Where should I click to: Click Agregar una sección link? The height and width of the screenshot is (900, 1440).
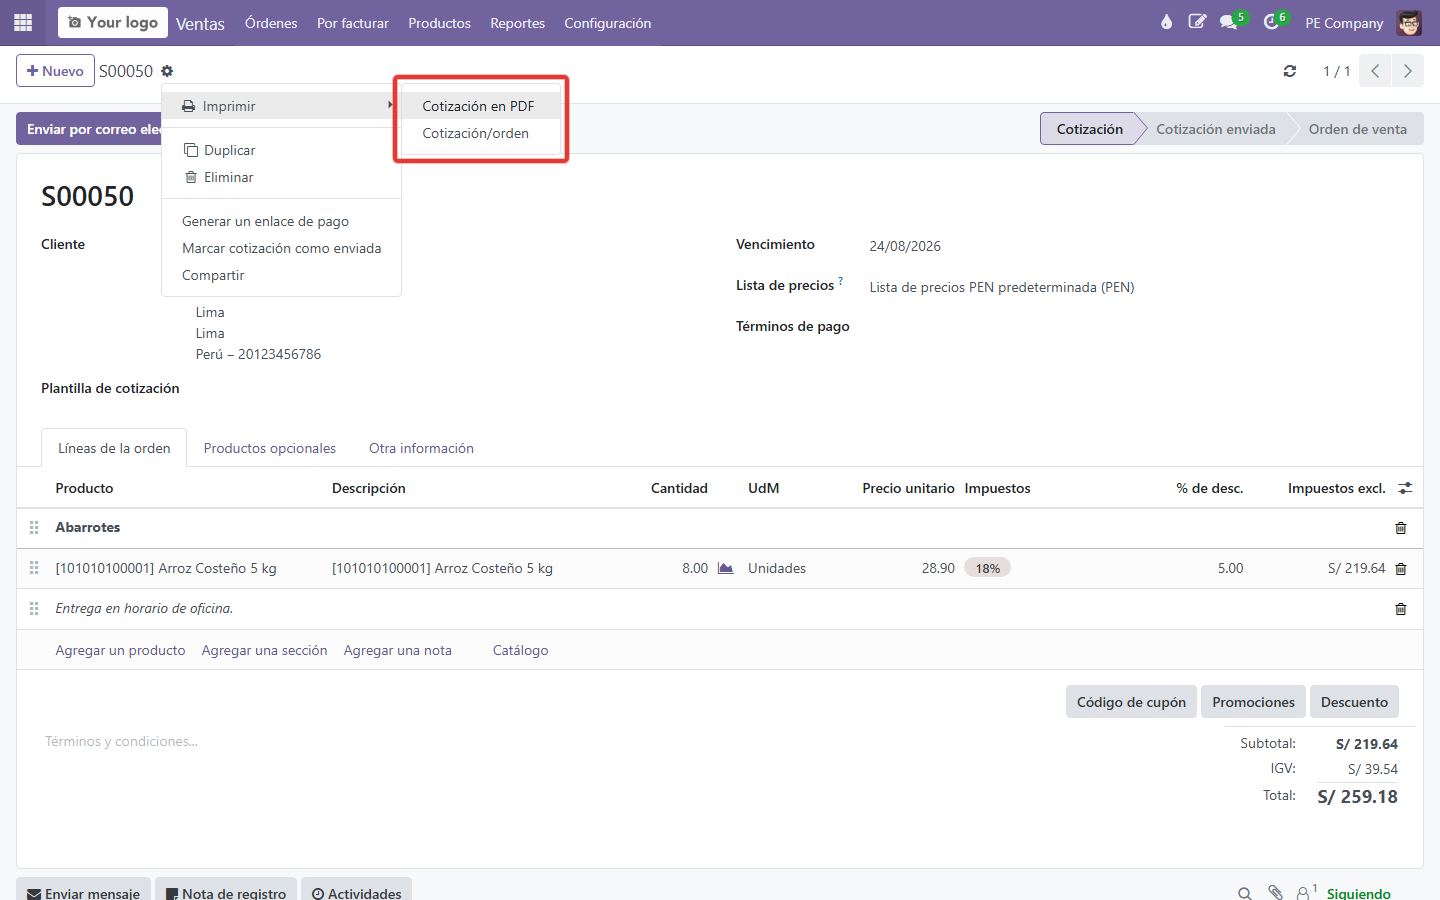pyautogui.click(x=264, y=650)
